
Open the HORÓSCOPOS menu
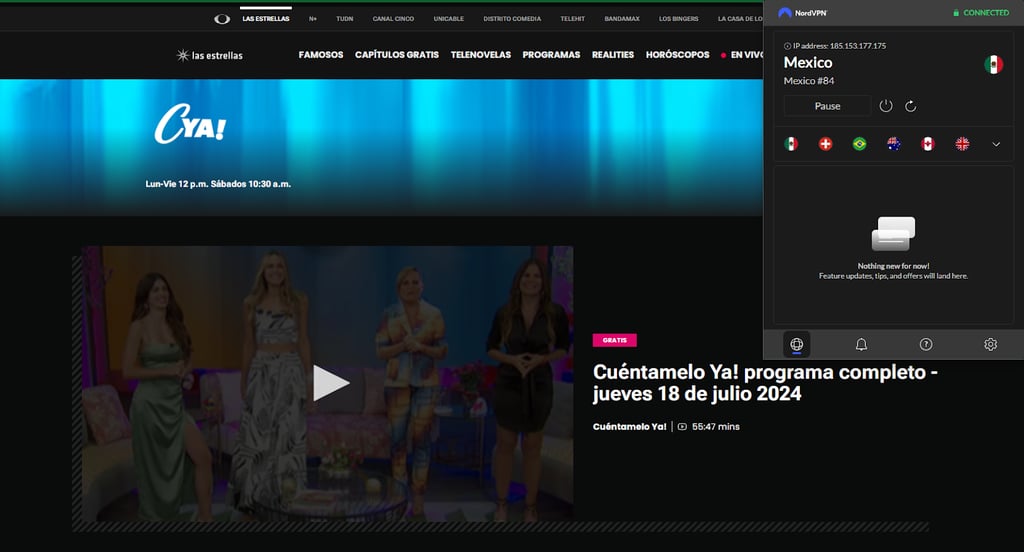tap(677, 55)
